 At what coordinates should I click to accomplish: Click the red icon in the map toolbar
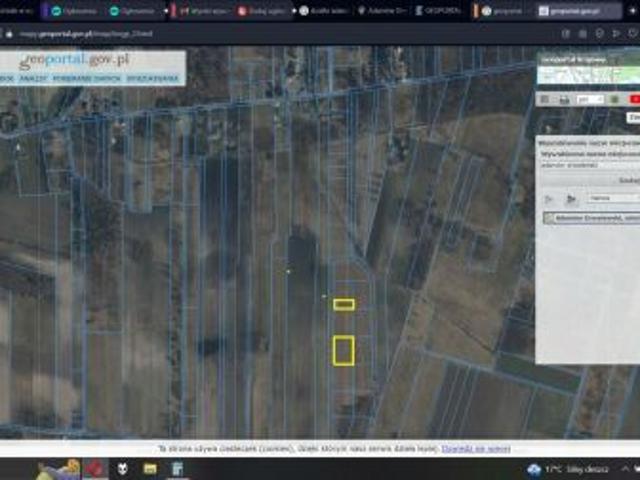634,99
